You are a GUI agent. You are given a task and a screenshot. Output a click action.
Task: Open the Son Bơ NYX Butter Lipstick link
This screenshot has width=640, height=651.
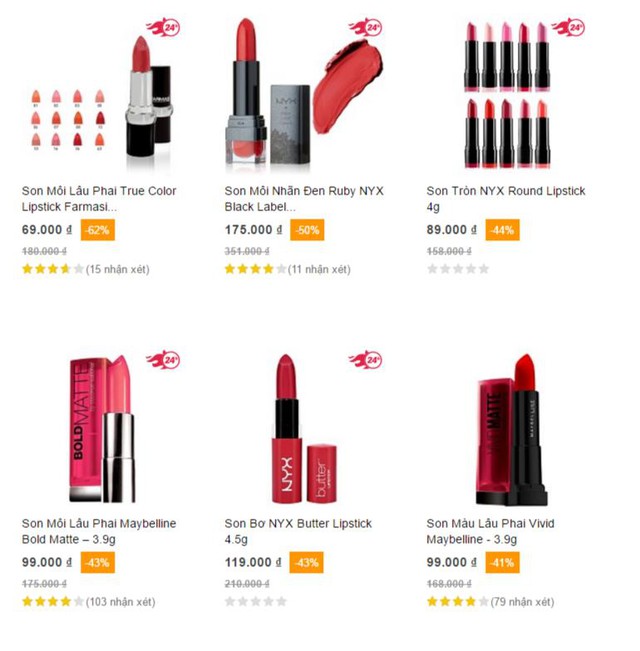tap(298, 531)
